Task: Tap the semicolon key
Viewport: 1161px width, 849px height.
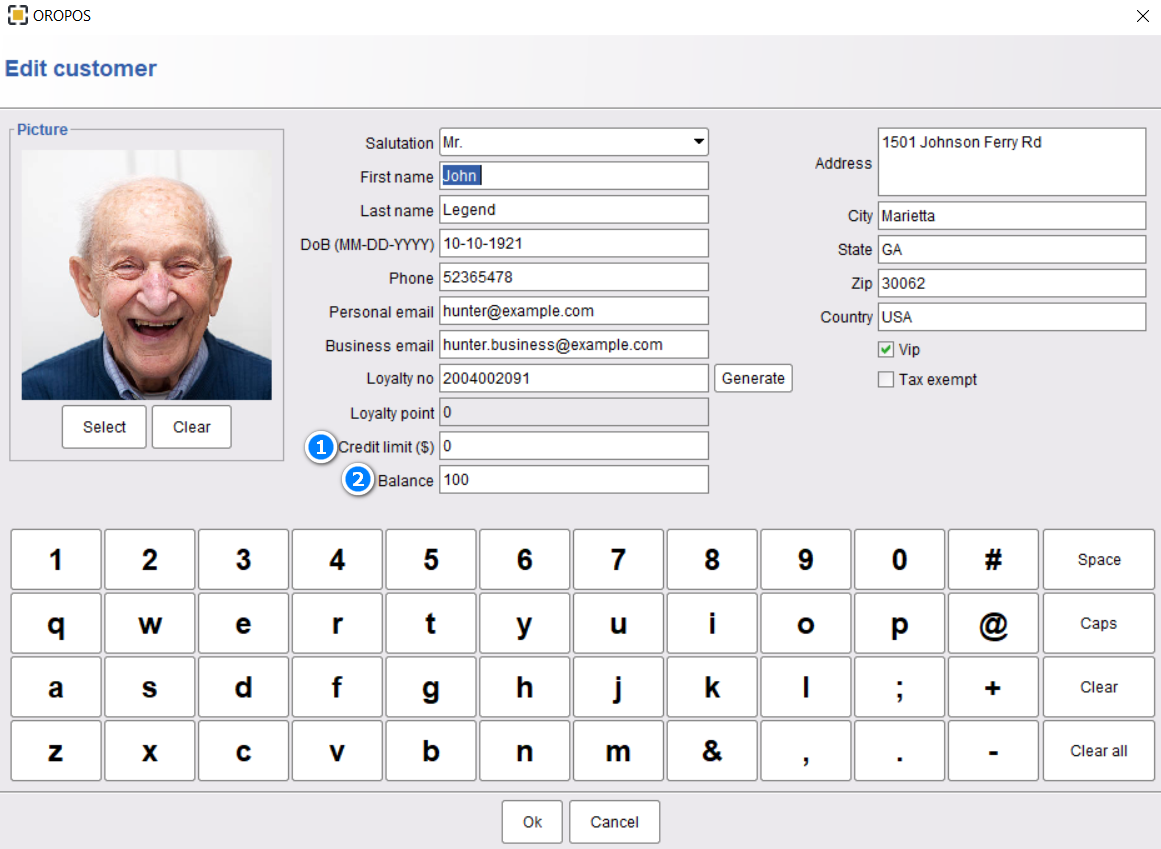Action: tap(900, 687)
